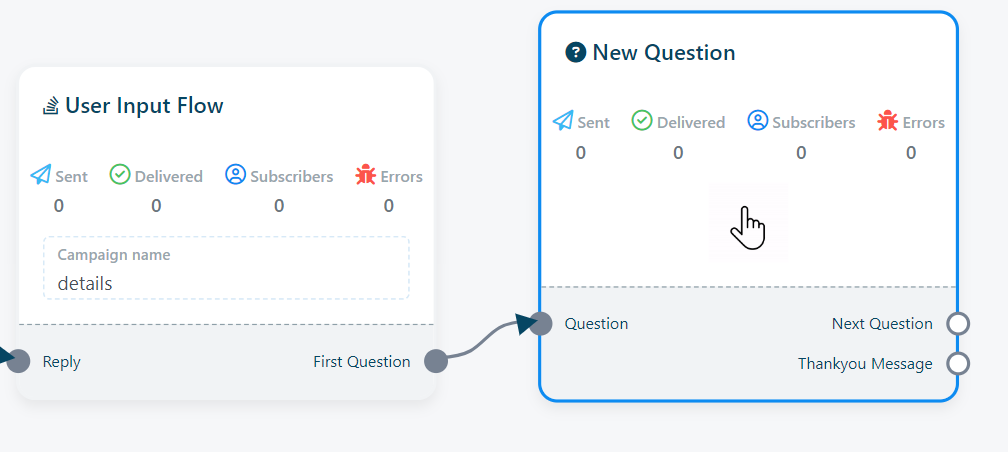Screen dimensions: 1008x452
Task: Select the New Question node title
Action: [x=664, y=52]
